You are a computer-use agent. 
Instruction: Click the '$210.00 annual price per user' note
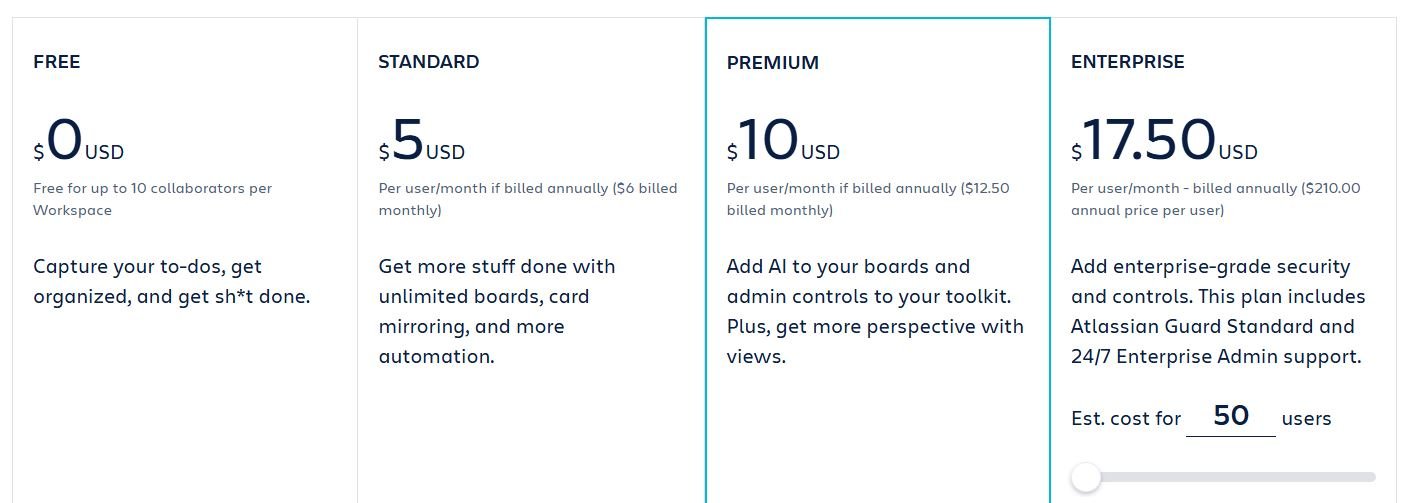tap(1216, 199)
